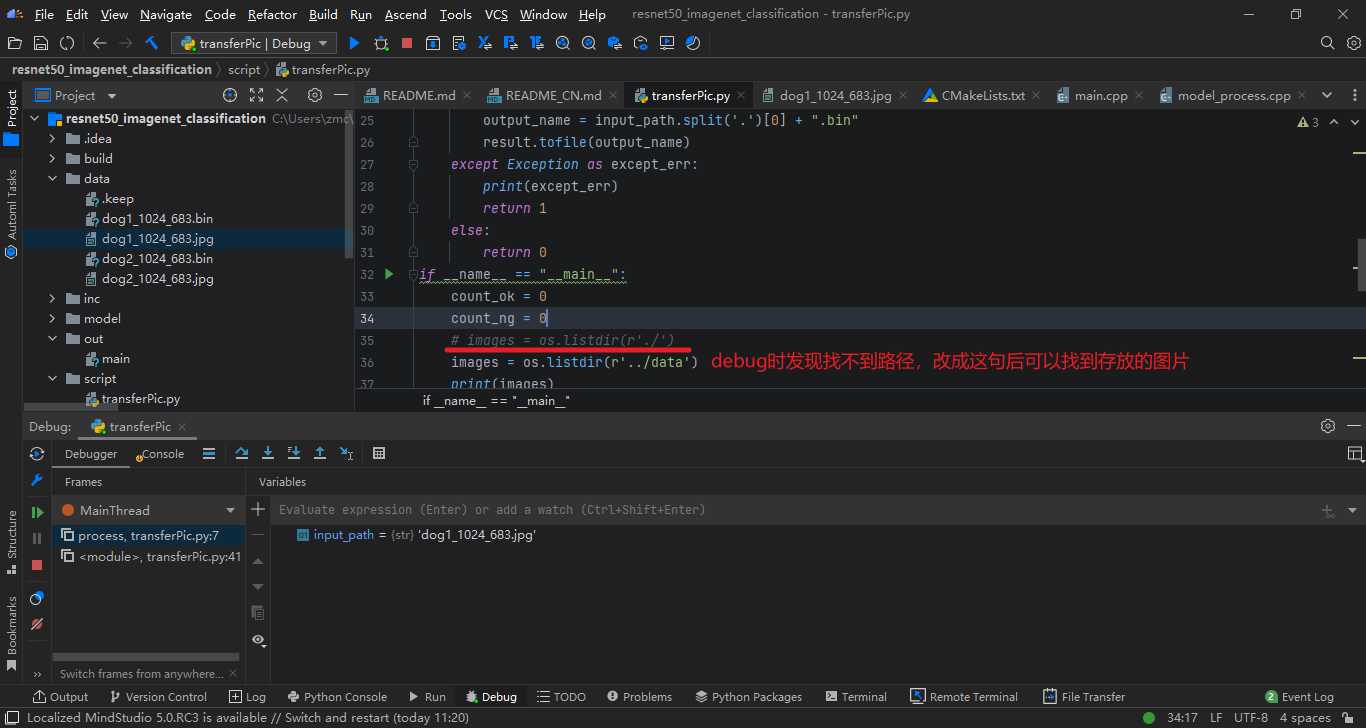Screen dimensions: 1366x728
Task: Click the Open folder toolbar icon
Action: (14, 43)
